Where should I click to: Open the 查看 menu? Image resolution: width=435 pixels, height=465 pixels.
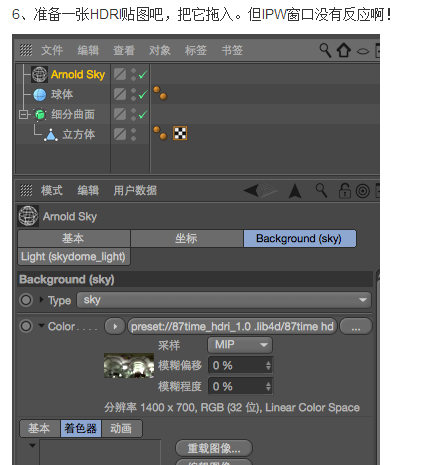pyautogui.click(x=124, y=50)
